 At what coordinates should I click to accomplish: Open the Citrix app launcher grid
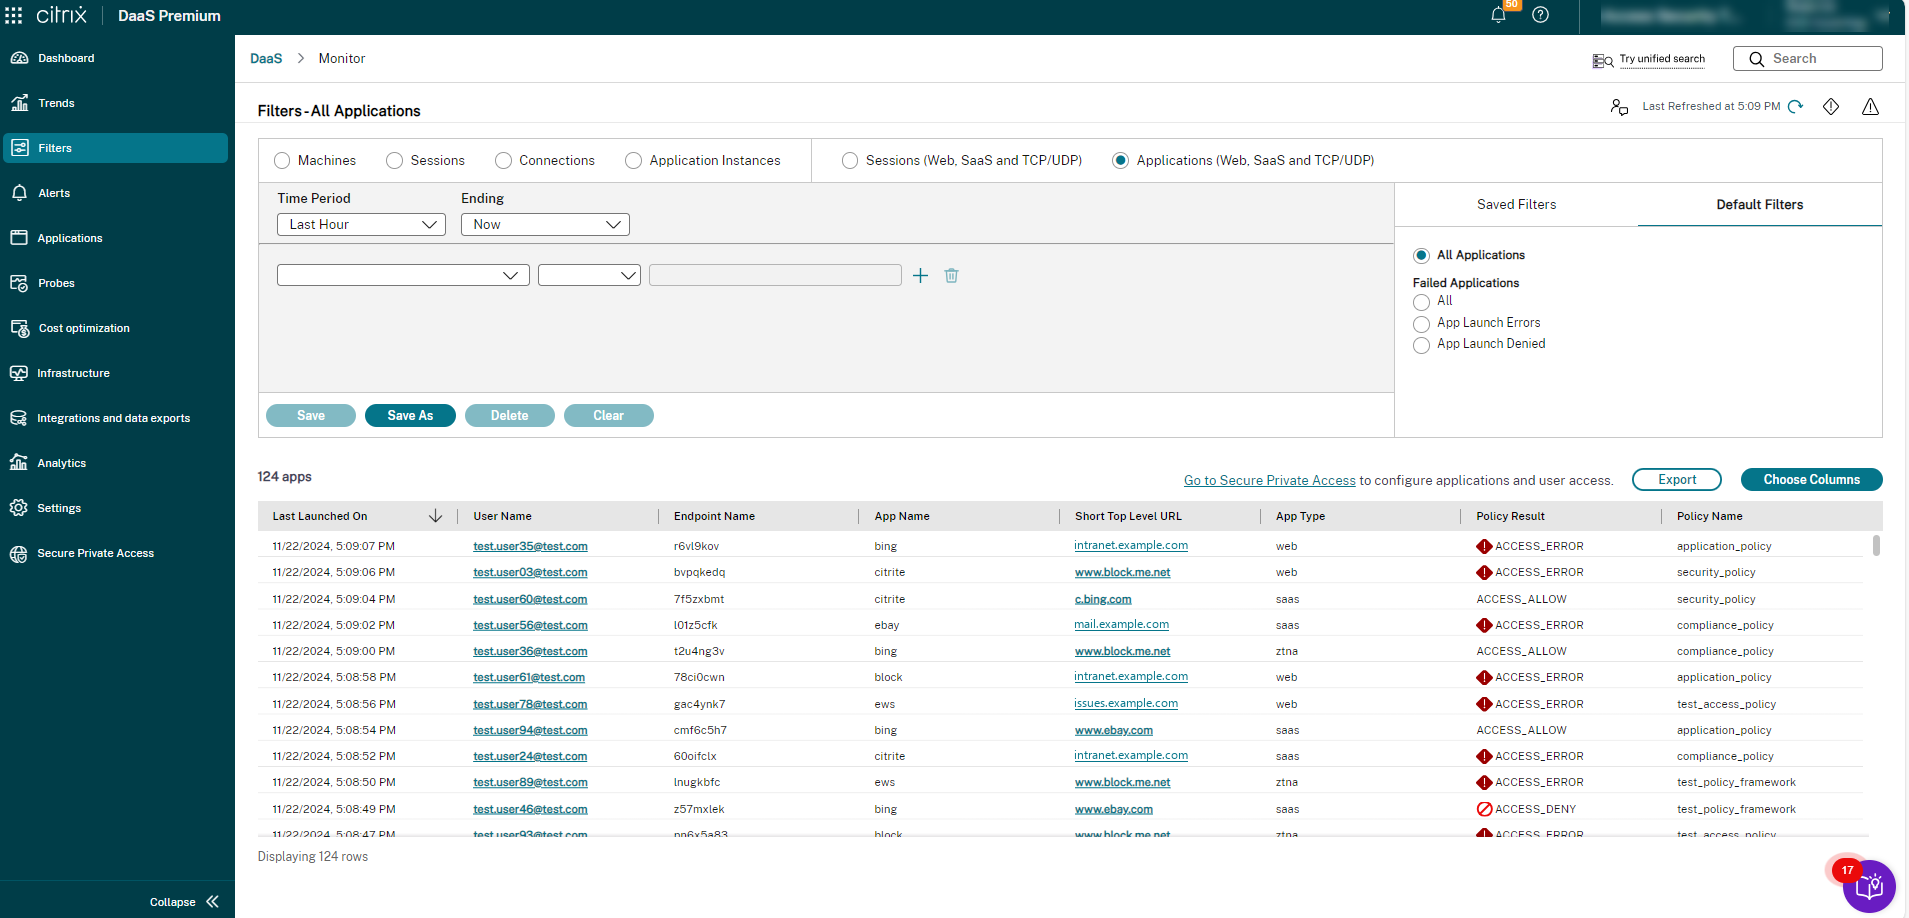pyautogui.click(x=14, y=15)
